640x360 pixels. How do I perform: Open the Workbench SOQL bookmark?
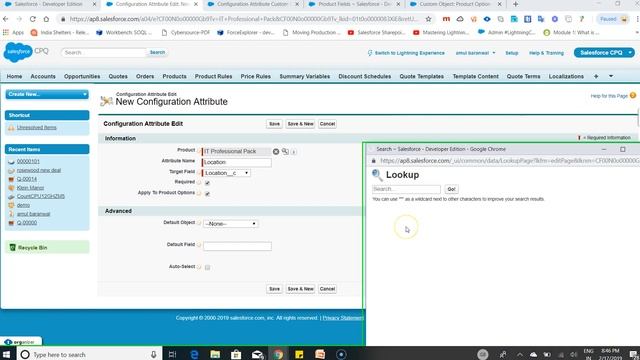(x=124, y=32)
